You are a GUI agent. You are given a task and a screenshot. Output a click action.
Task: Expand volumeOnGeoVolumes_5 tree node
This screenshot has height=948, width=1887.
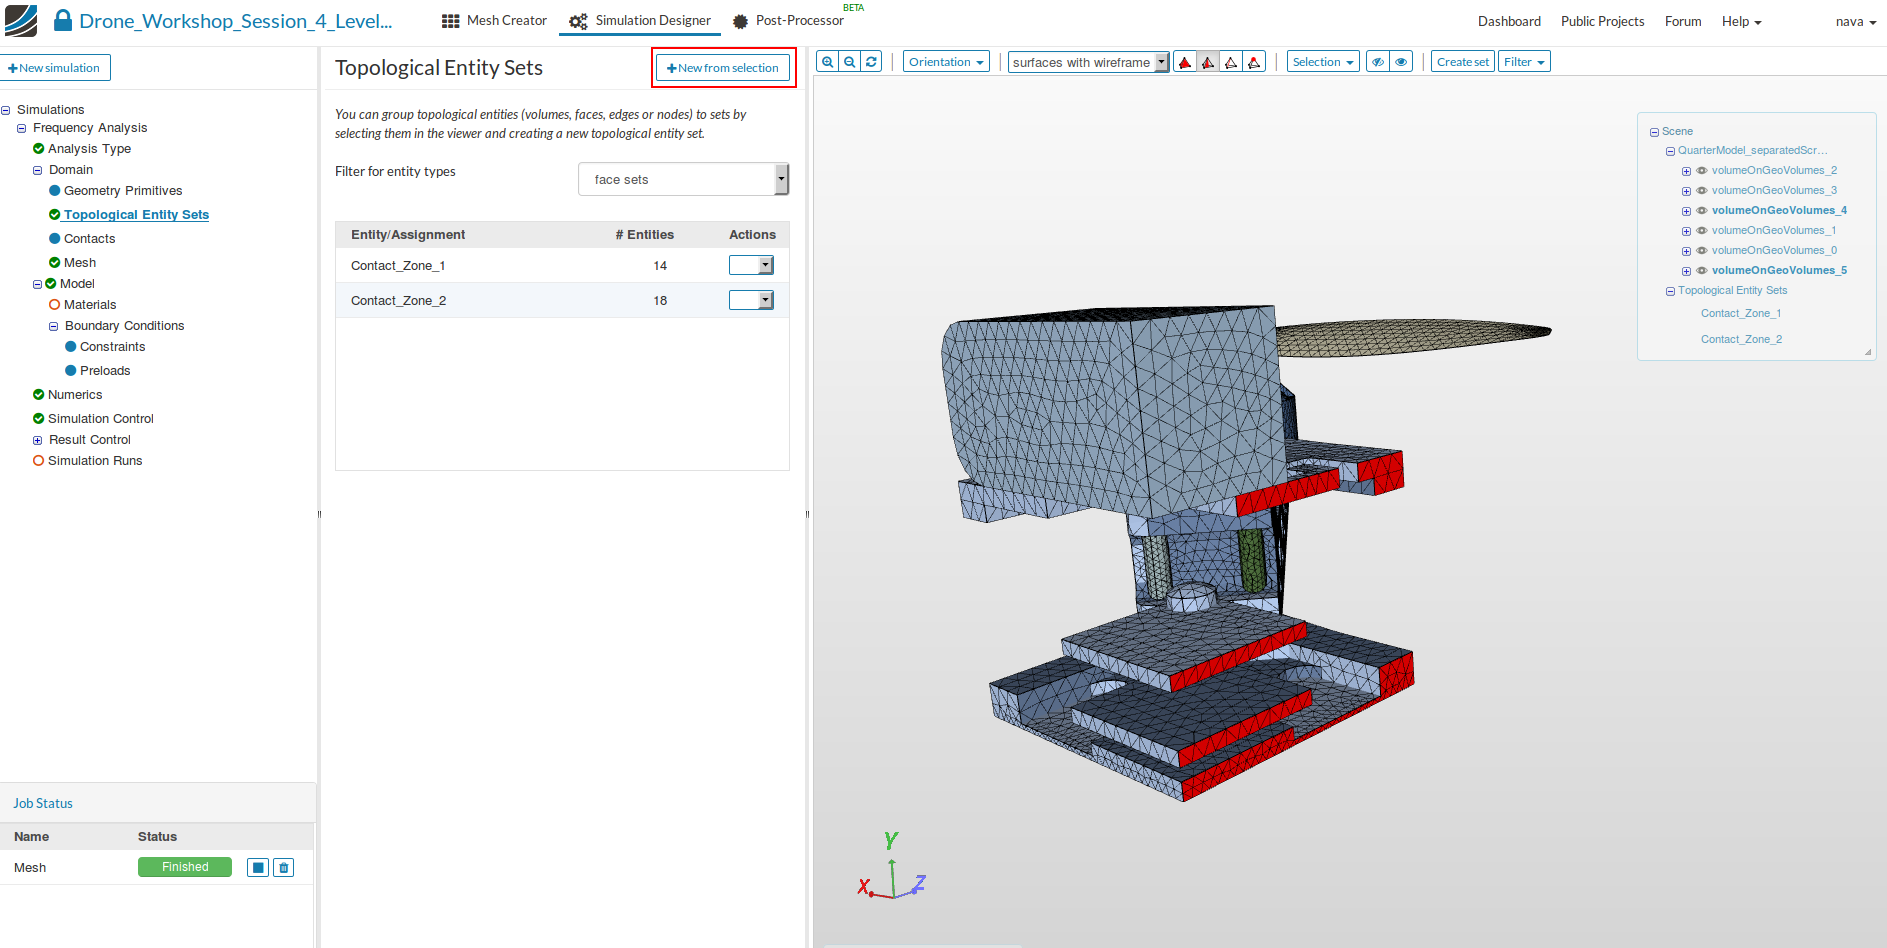pos(1686,271)
